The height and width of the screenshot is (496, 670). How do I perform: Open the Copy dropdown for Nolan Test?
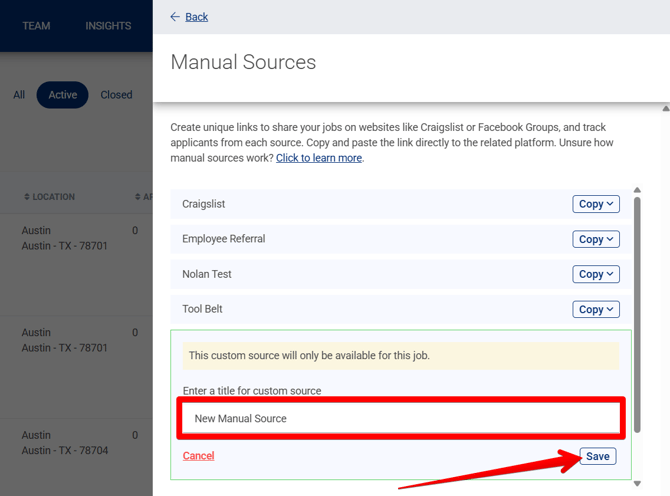pos(596,274)
